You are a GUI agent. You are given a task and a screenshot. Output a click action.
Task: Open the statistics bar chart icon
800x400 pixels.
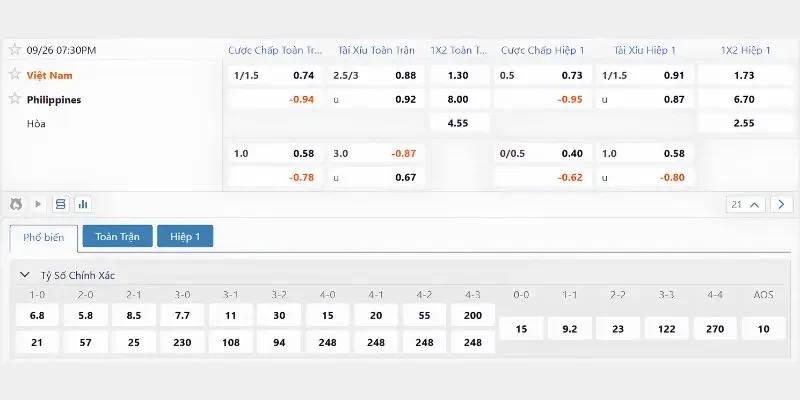[83, 205]
